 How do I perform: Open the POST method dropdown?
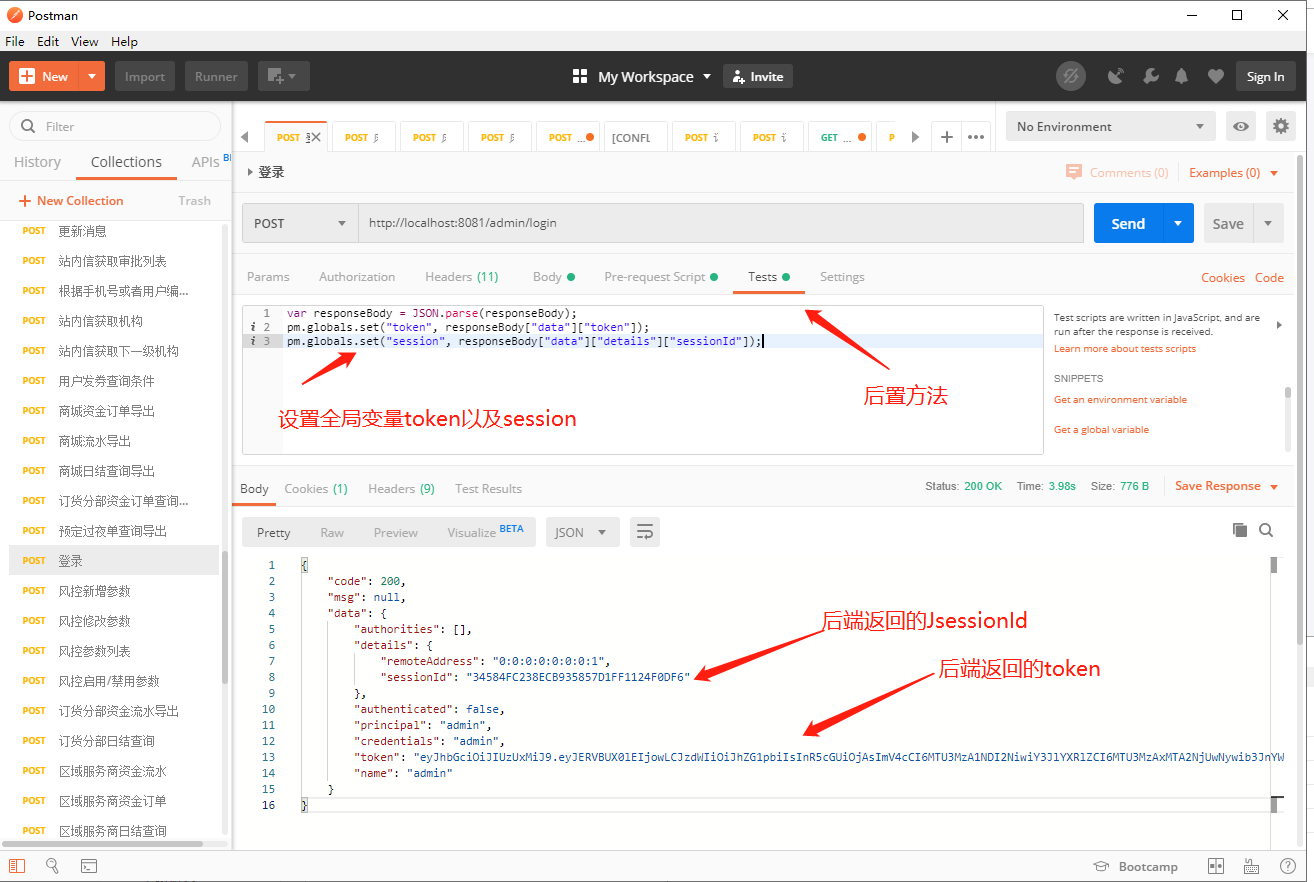(300, 222)
